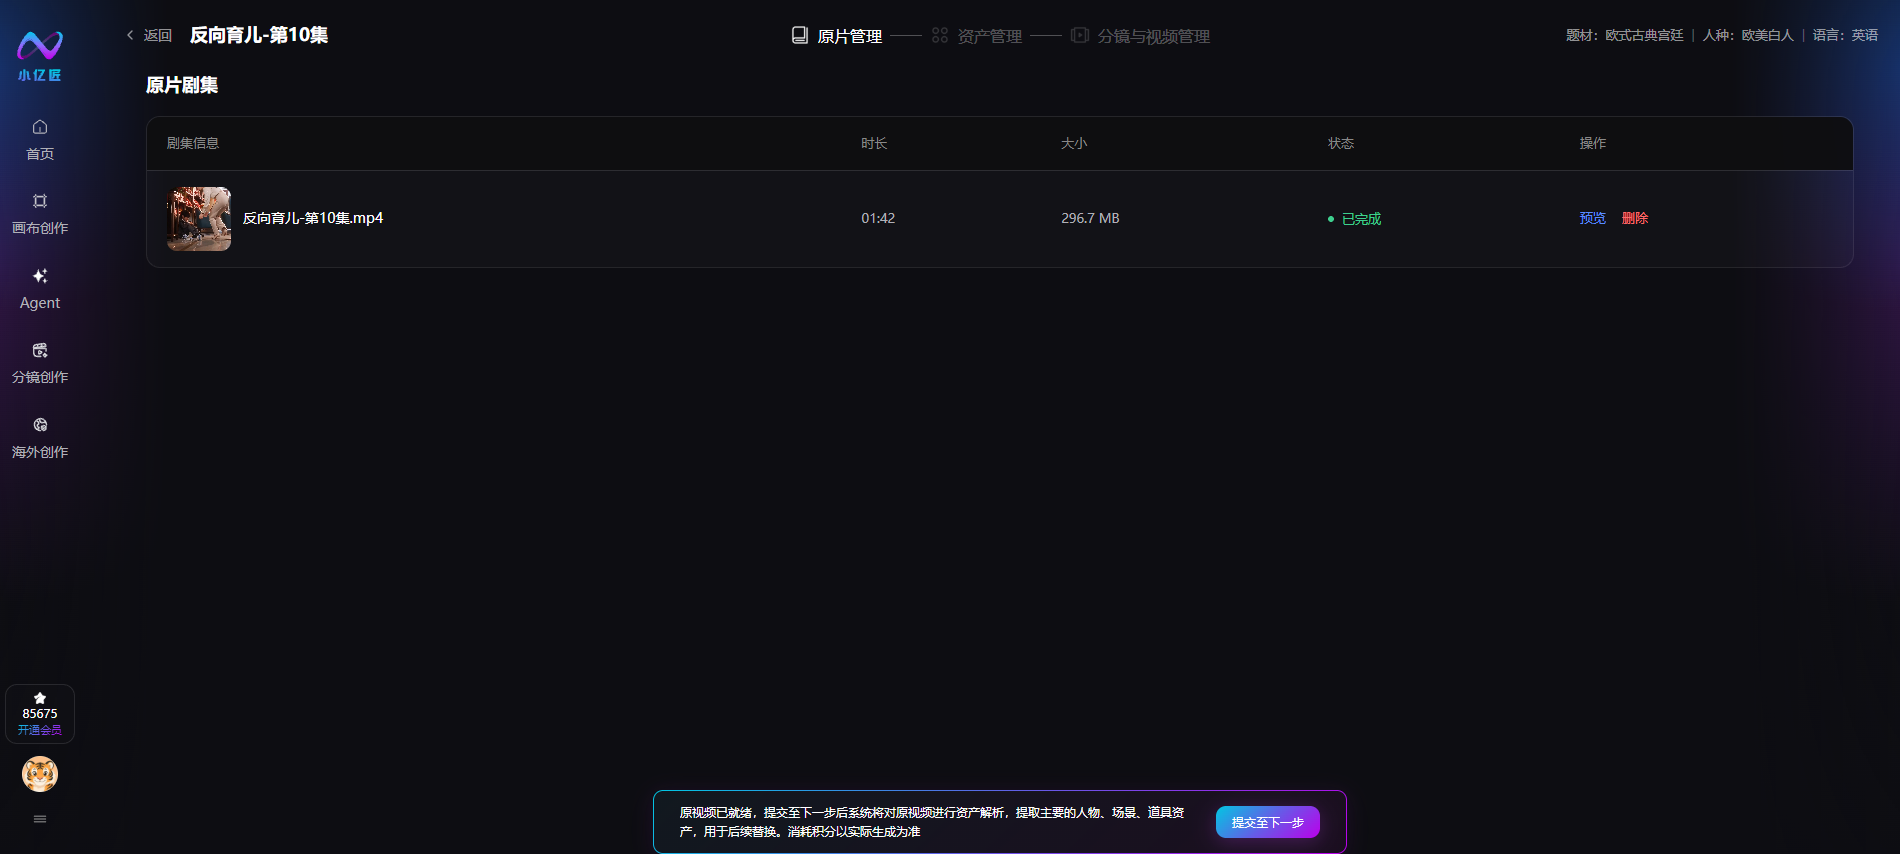Preview episode via 预览 link
This screenshot has width=1900, height=854.
(1593, 218)
